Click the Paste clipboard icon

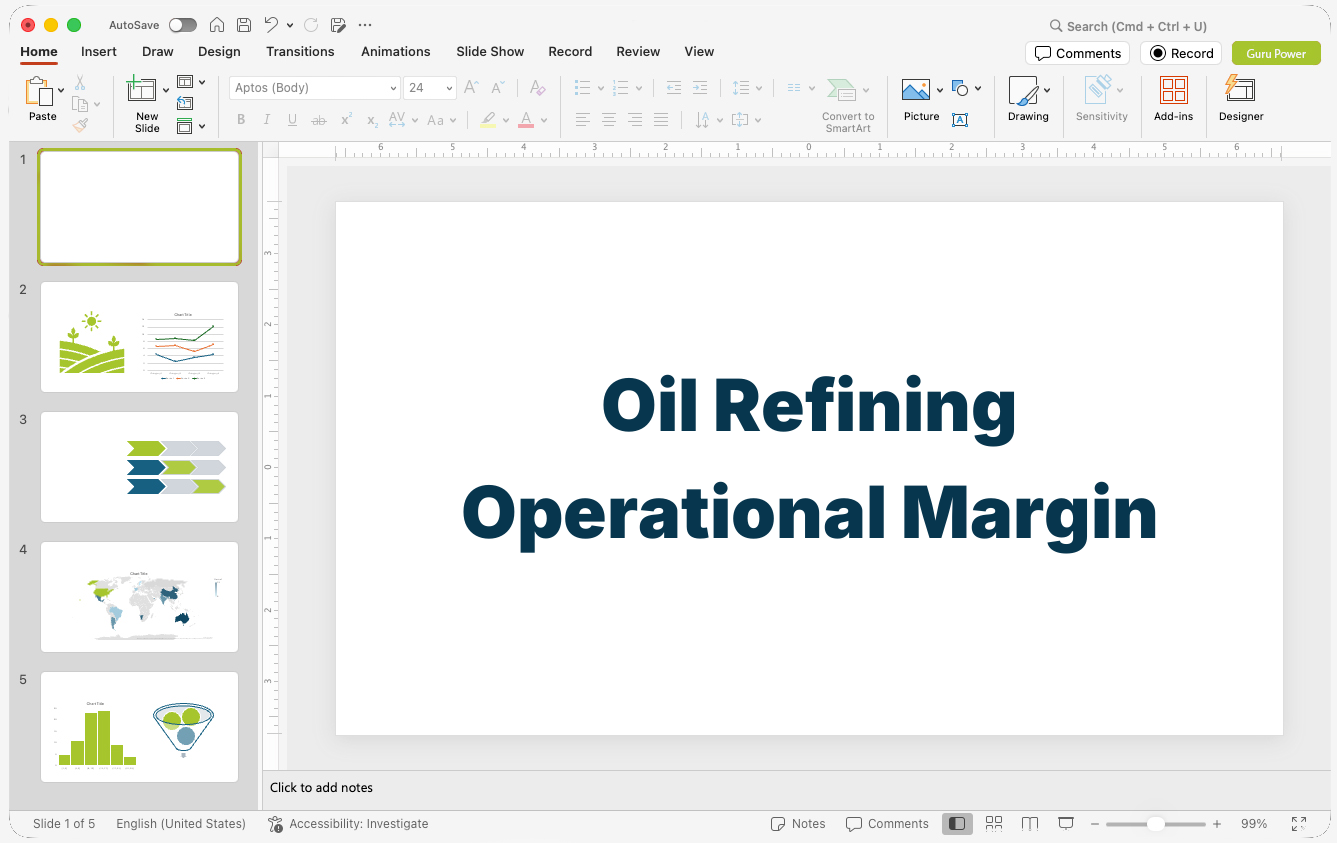point(39,92)
